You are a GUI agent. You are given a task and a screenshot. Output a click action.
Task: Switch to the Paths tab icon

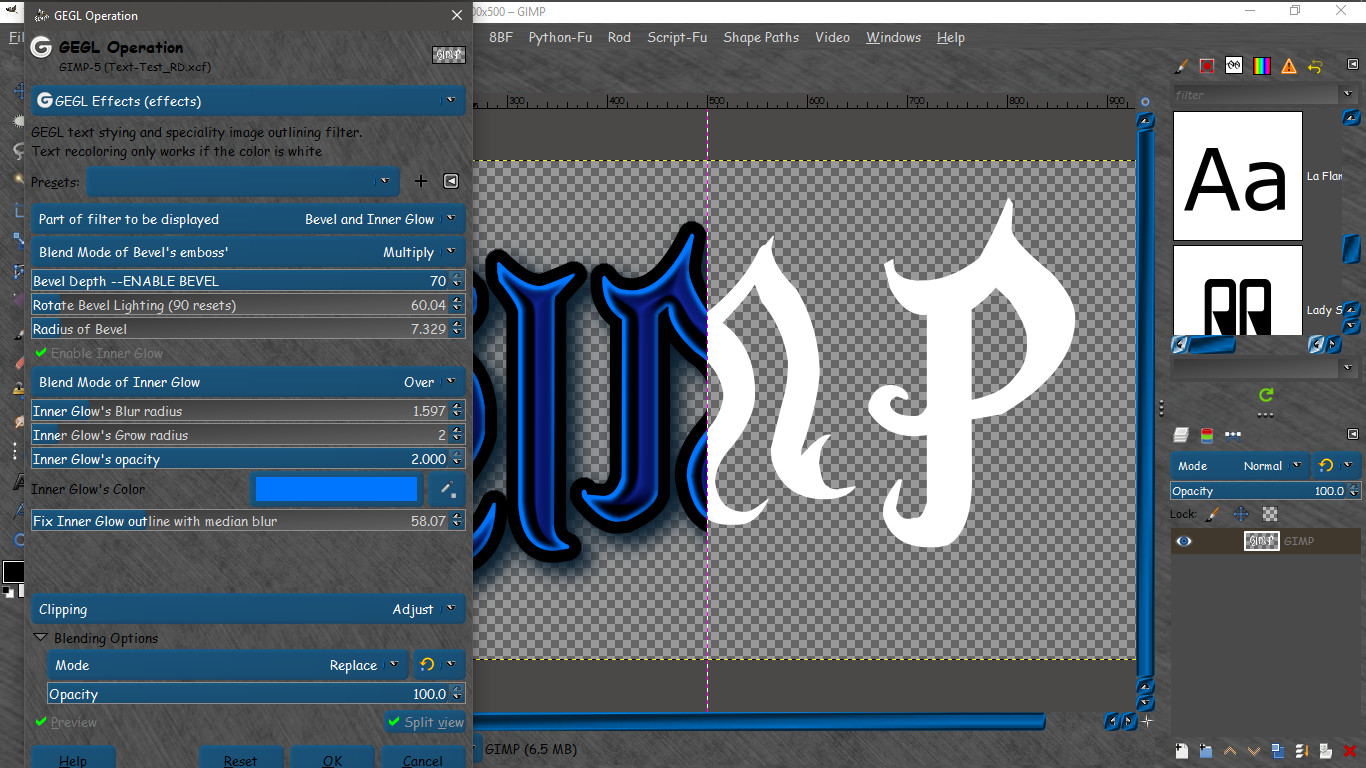(1233, 435)
